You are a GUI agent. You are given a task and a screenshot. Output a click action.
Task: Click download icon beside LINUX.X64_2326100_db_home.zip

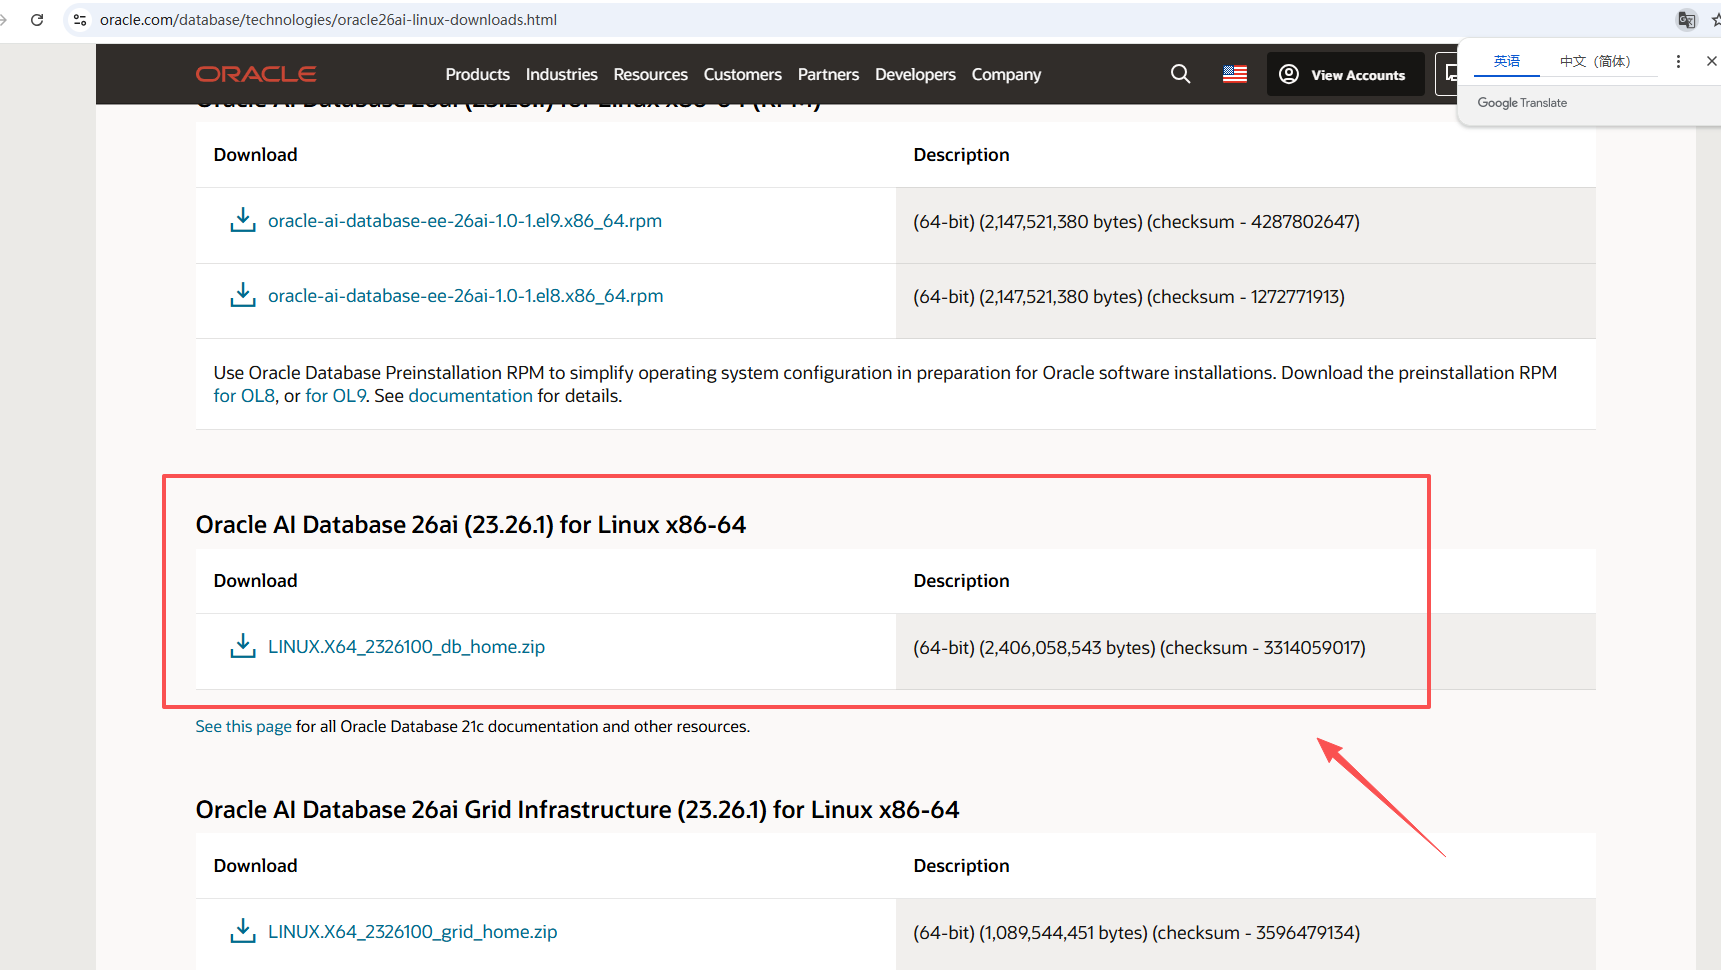[243, 646]
